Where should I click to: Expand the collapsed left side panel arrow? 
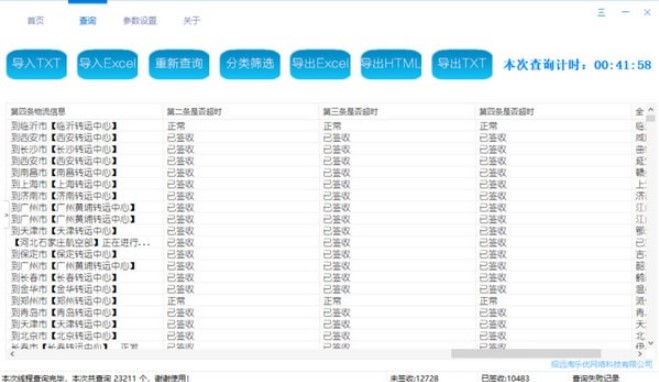click(6, 215)
